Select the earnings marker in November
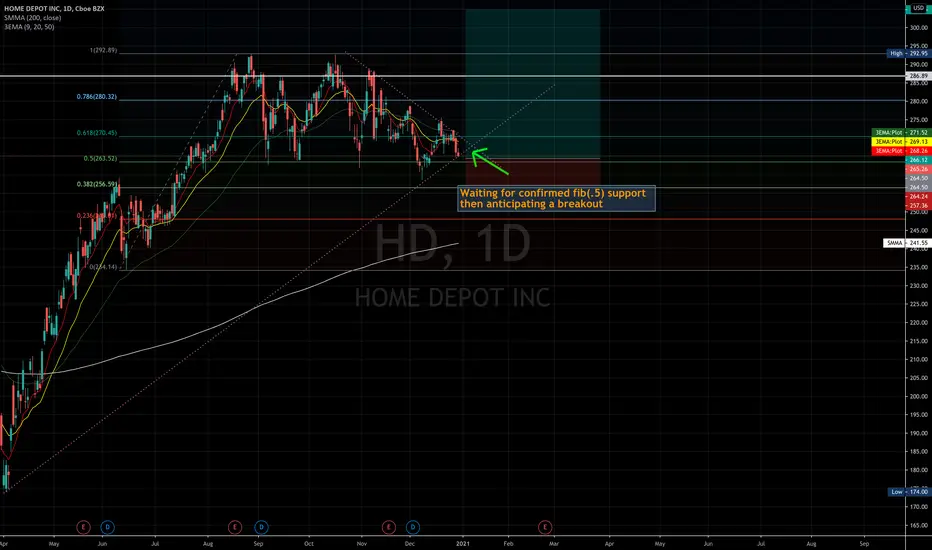This screenshot has height=550, width=932. pyautogui.click(x=388, y=527)
